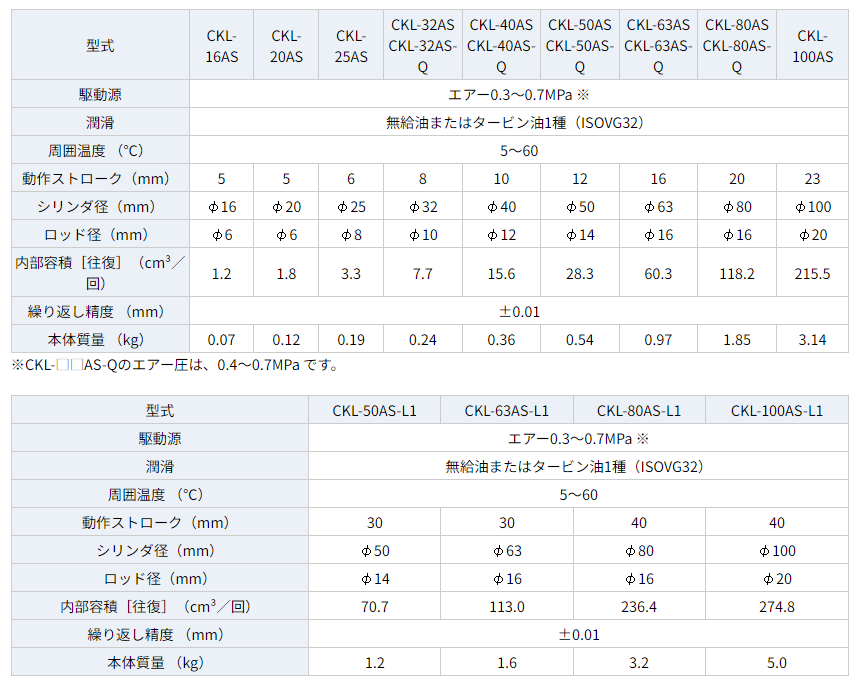Select the 236.4 internal volume cell
This screenshot has height=684, width=858.
639,606
